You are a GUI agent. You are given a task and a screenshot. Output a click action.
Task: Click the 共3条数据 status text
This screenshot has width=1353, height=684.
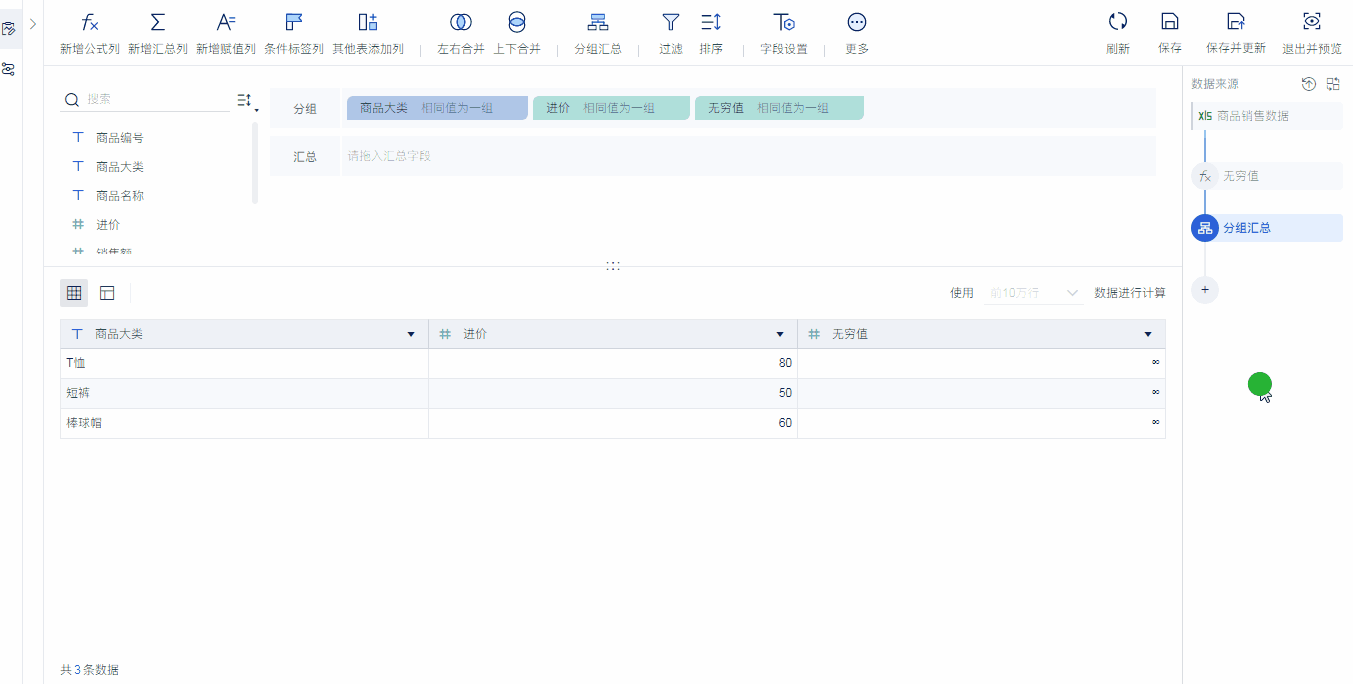[x=90, y=670]
